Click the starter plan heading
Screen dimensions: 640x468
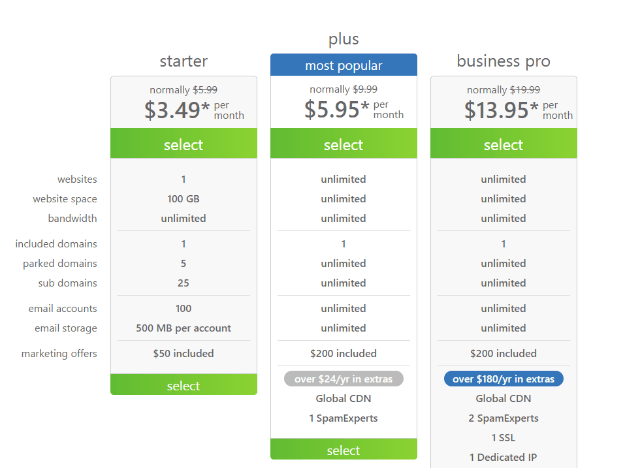click(184, 61)
